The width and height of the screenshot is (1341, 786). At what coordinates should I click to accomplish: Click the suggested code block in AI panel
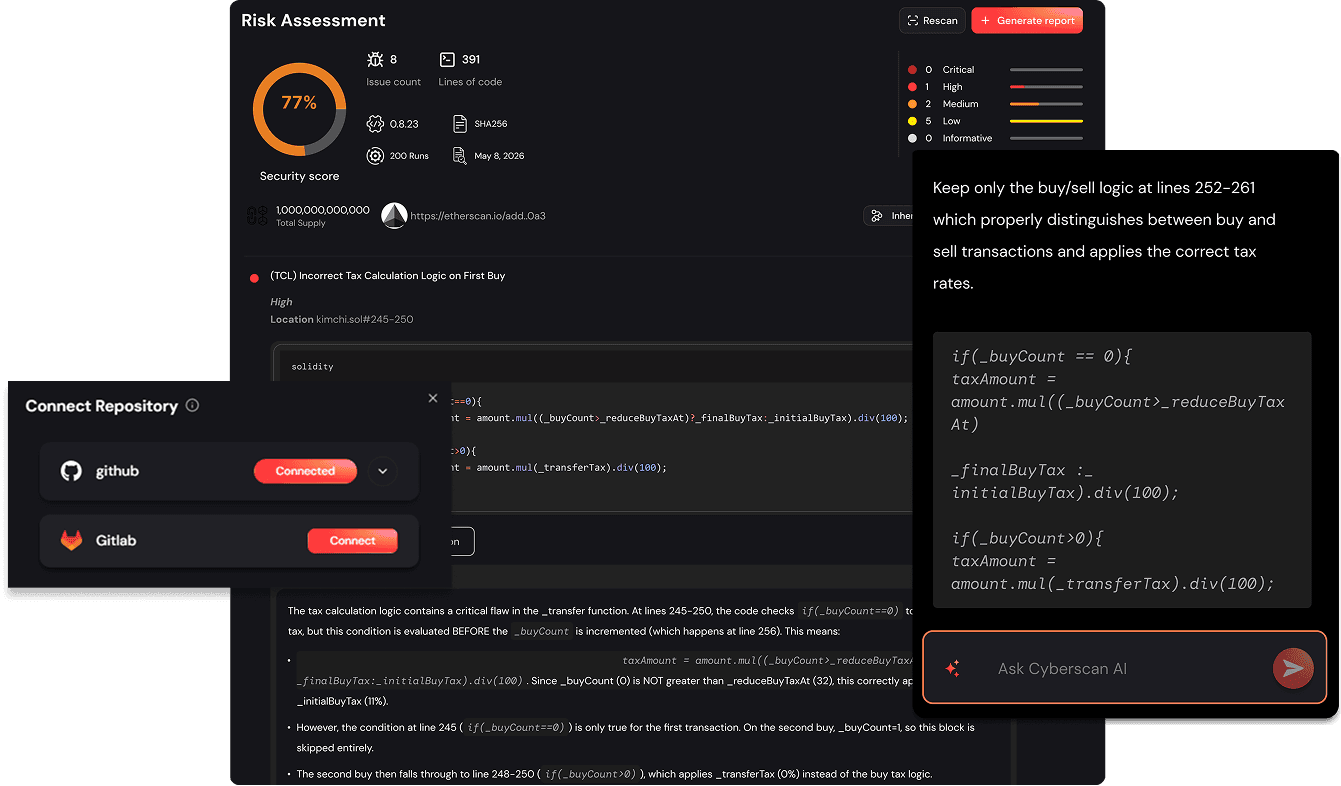(x=1121, y=470)
